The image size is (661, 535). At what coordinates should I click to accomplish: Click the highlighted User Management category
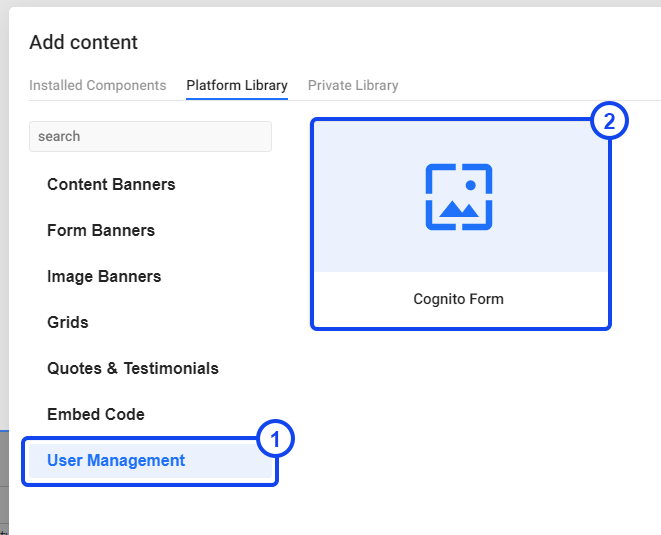151,460
